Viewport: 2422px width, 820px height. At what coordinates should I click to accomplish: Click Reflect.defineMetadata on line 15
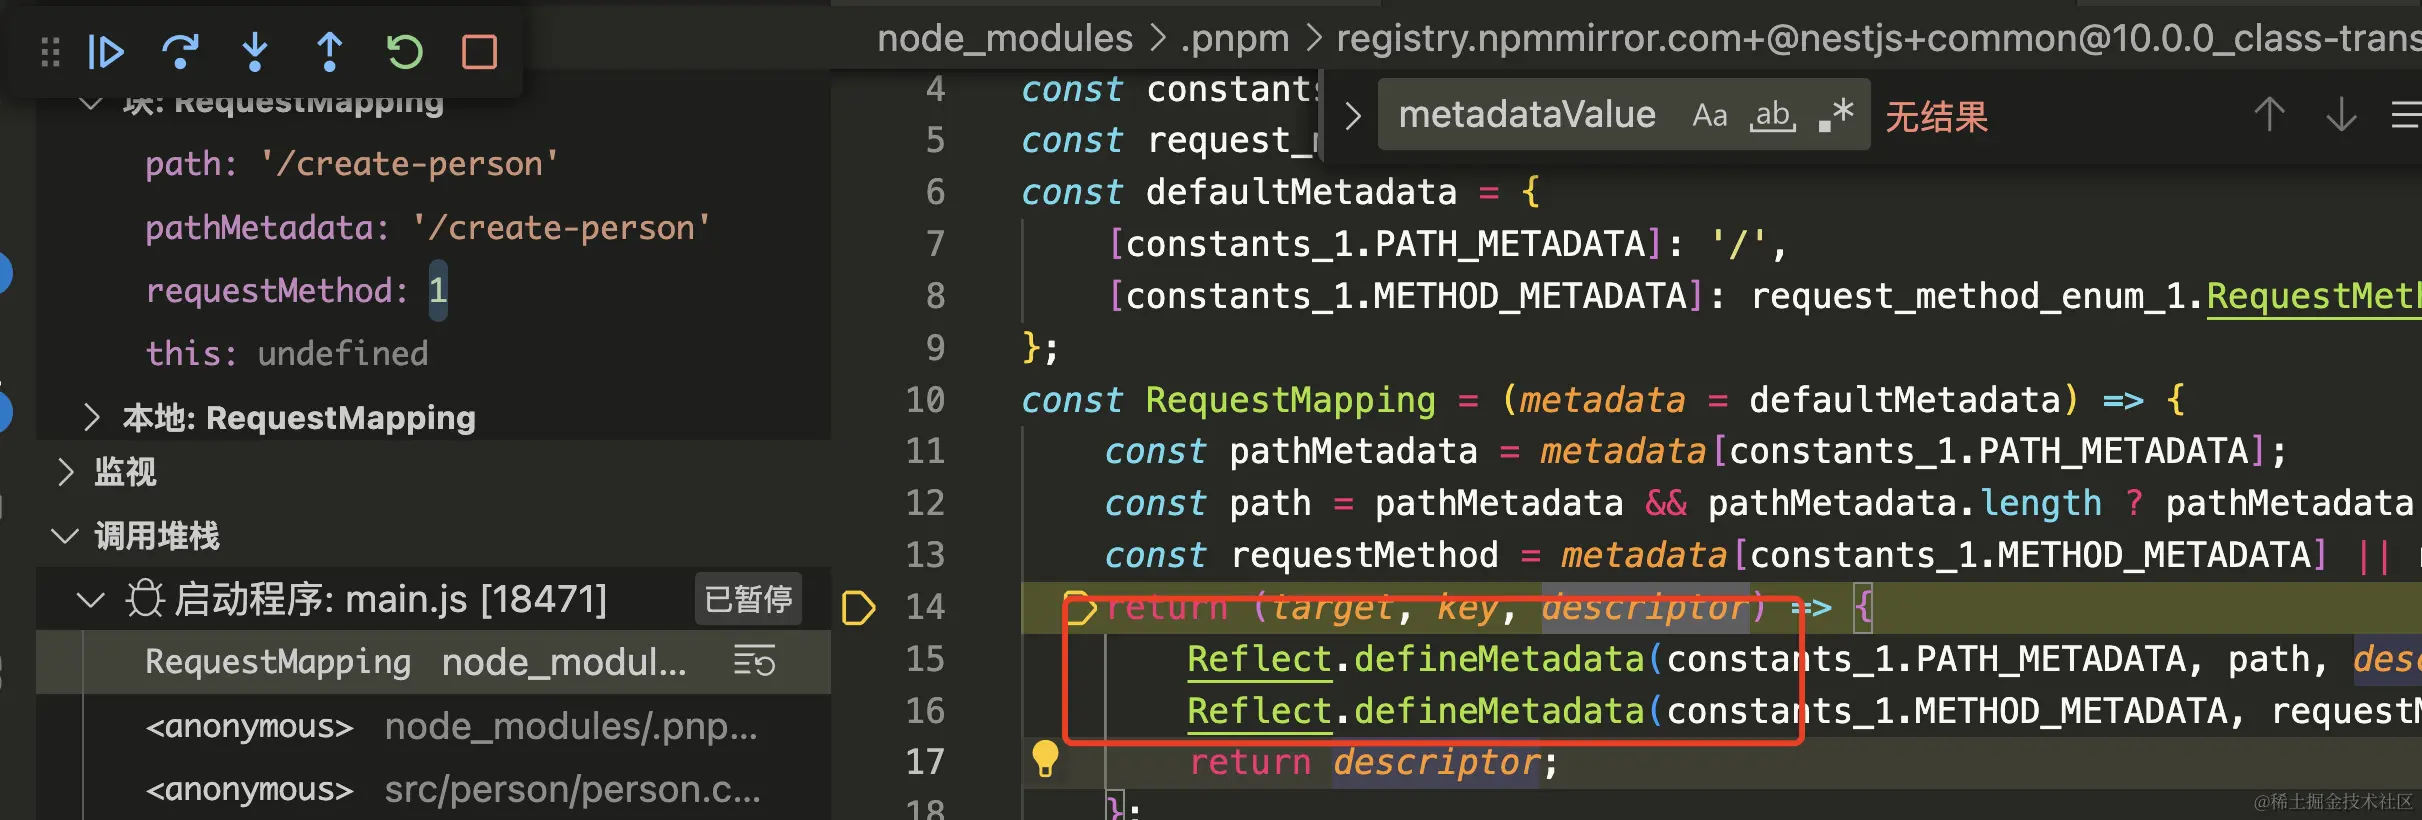[1416, 659]
